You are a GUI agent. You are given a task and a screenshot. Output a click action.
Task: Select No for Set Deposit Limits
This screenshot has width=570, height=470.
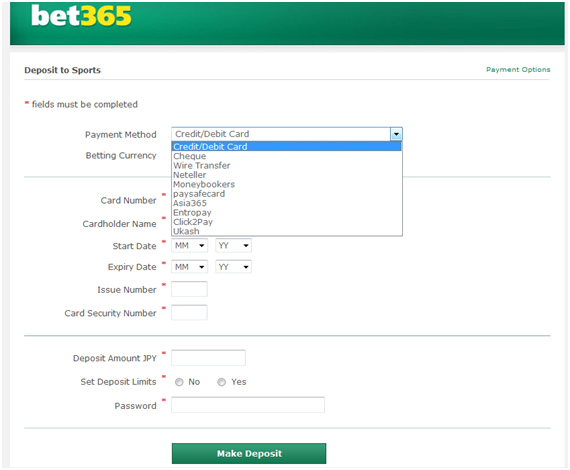179,382
